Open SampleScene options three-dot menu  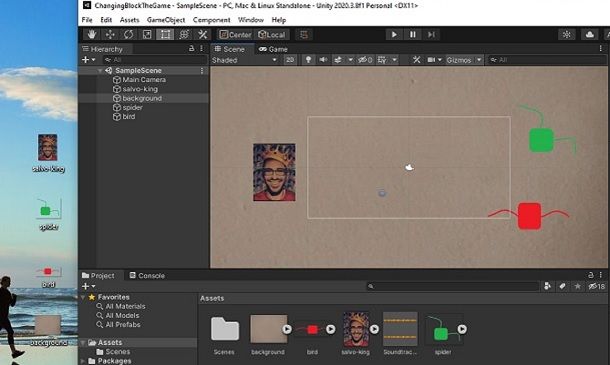click(x=202, y=70)
